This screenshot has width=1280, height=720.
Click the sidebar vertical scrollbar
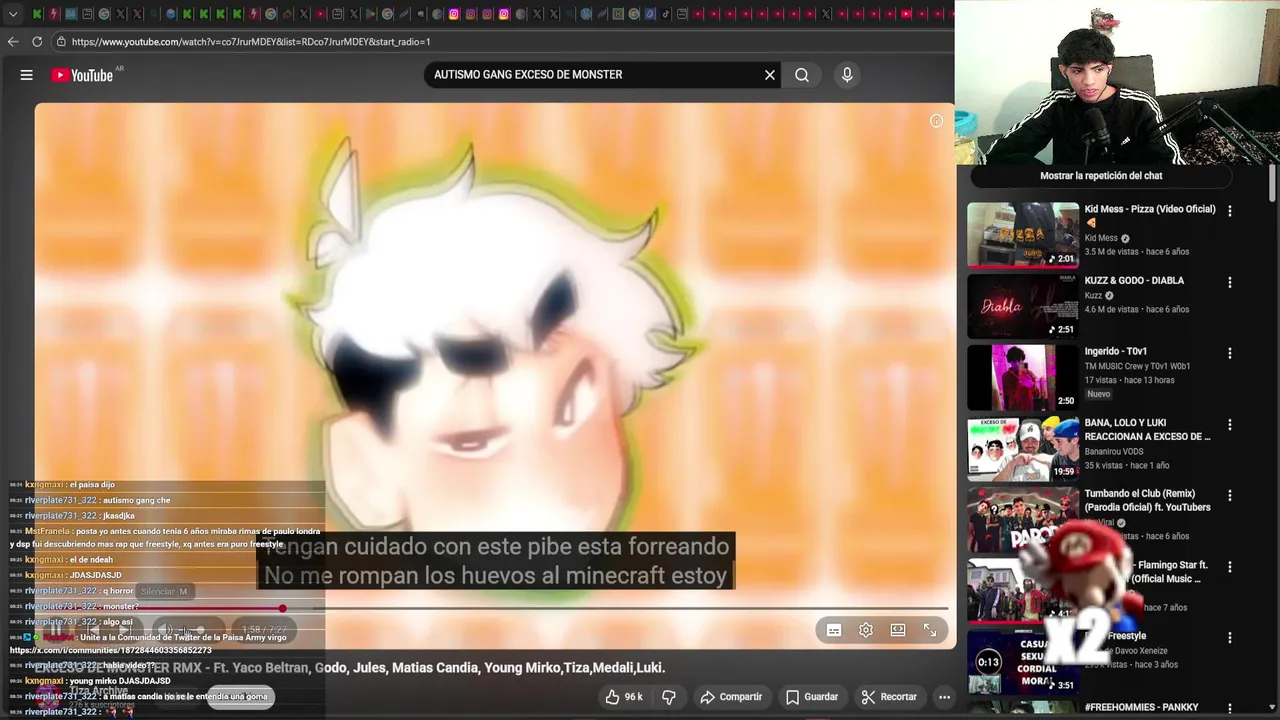point(1272,182)
